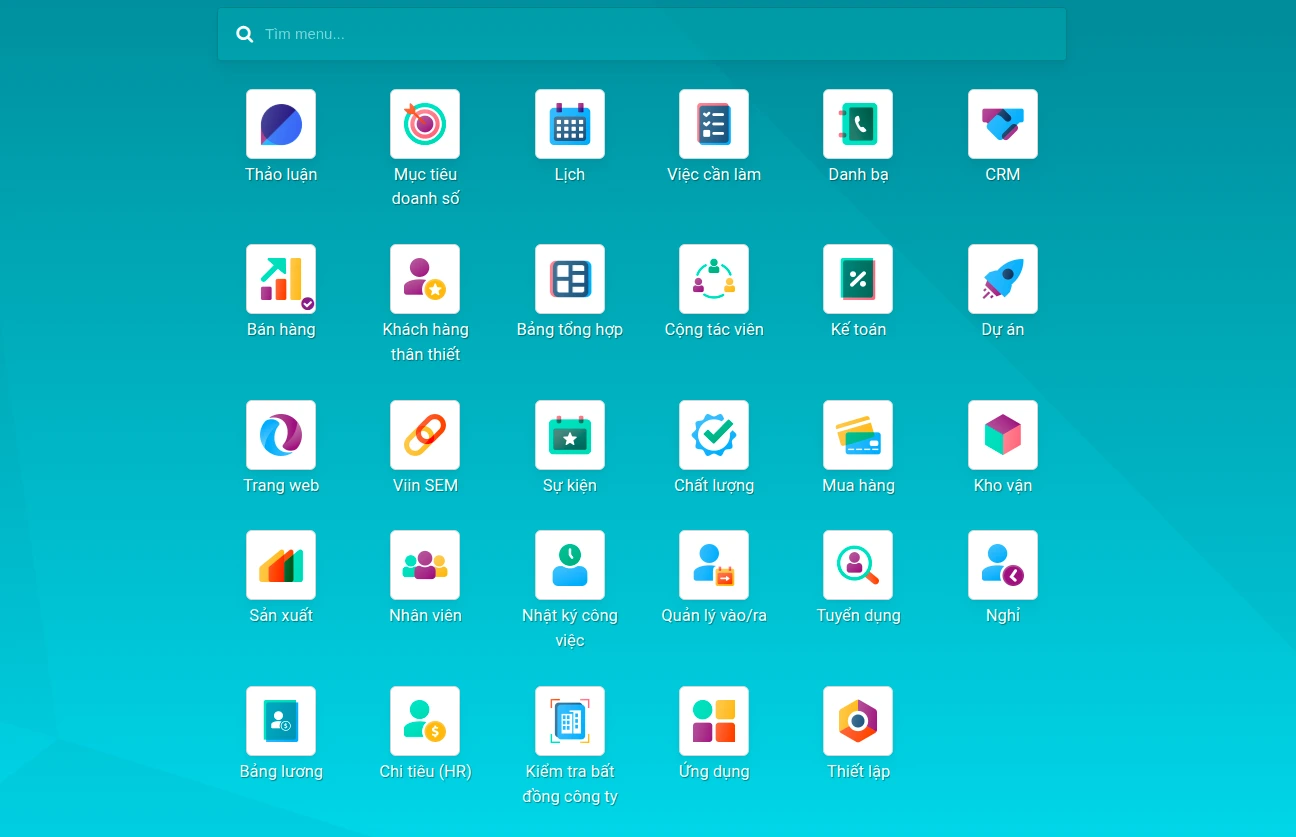Screen dimensions: 1296x837
Task: Launch Mục tiêu doanh số target icon
Action: [425, 125]
